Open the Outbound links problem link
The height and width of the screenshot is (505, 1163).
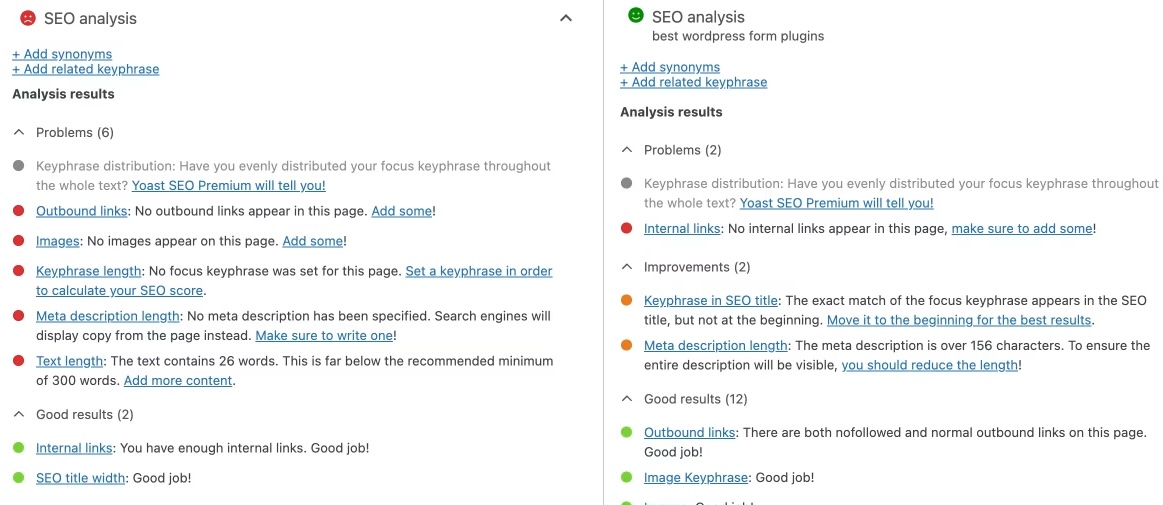point(82,211)
